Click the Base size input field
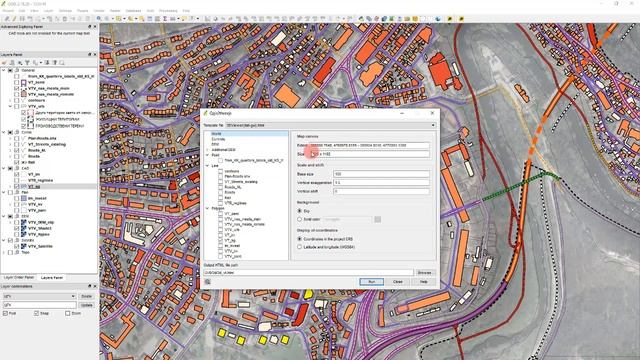This screenshot has width=640, height=360. pyautogui.click(x=381, y=174)
